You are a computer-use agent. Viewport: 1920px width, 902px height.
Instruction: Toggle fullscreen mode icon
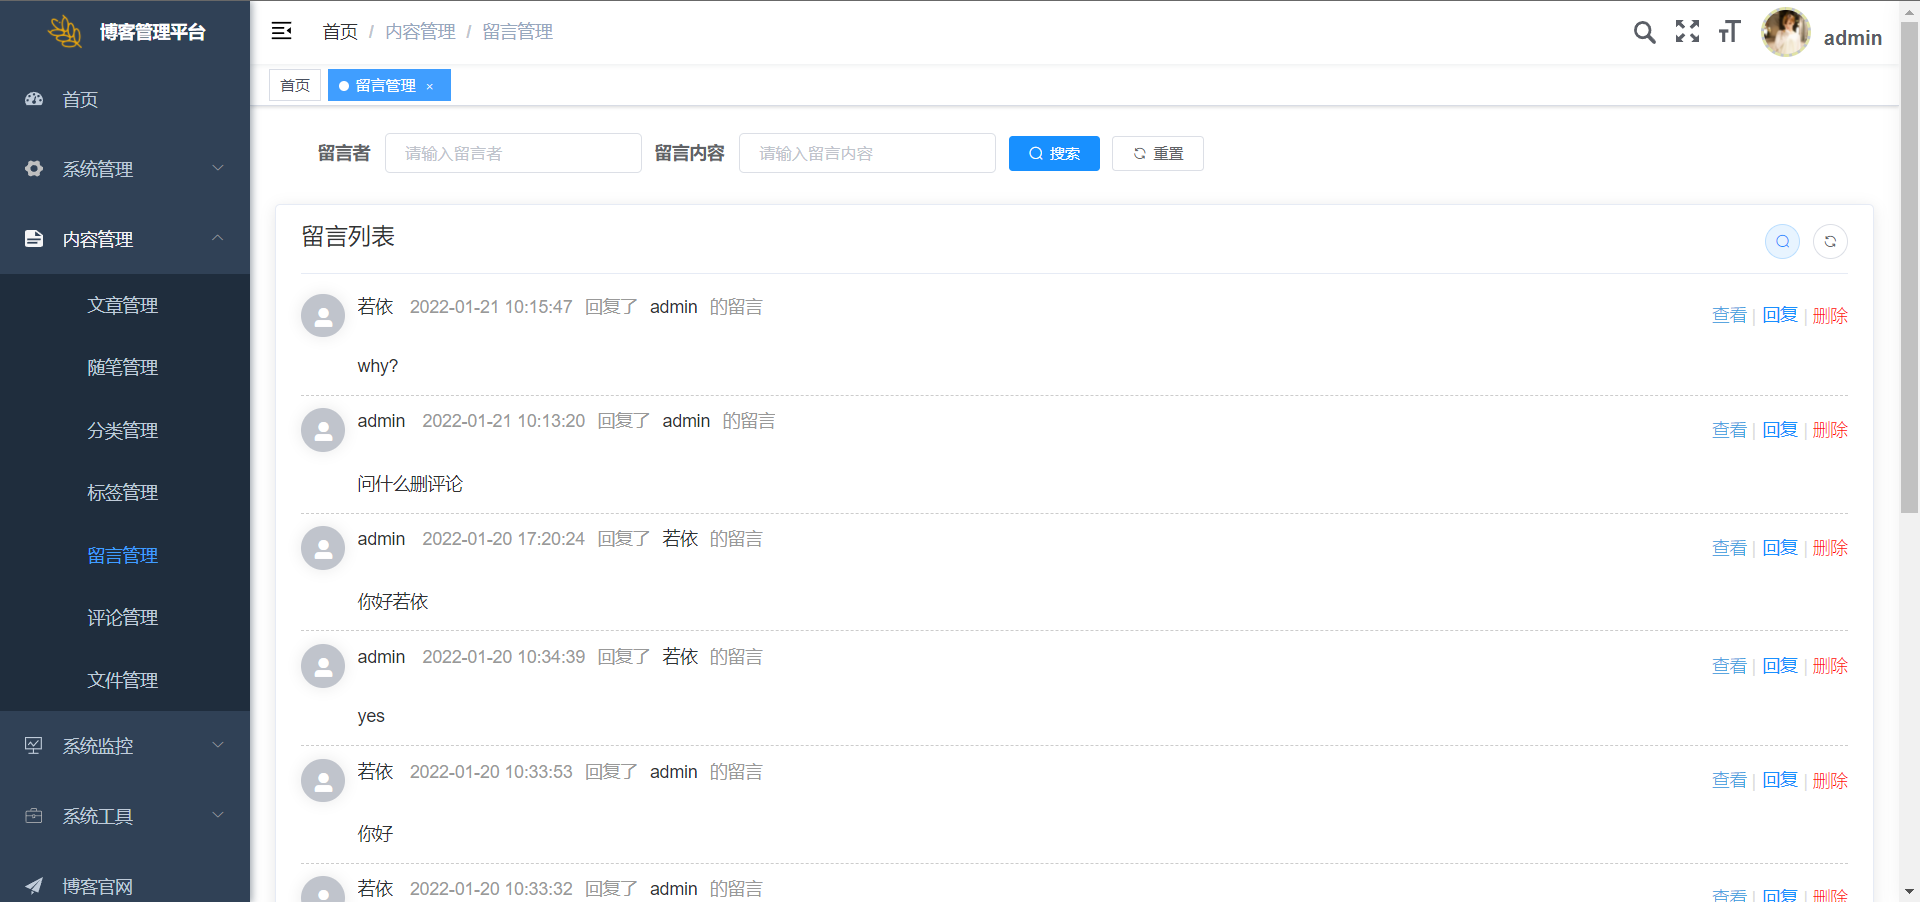pyautogui.click(x=1687, y=32)
